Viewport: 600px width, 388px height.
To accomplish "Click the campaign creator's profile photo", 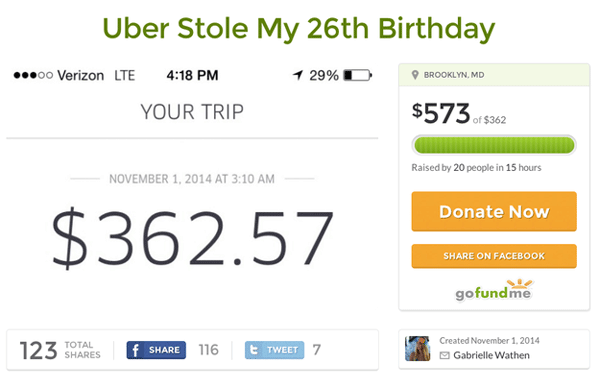I will click(417, 349).
